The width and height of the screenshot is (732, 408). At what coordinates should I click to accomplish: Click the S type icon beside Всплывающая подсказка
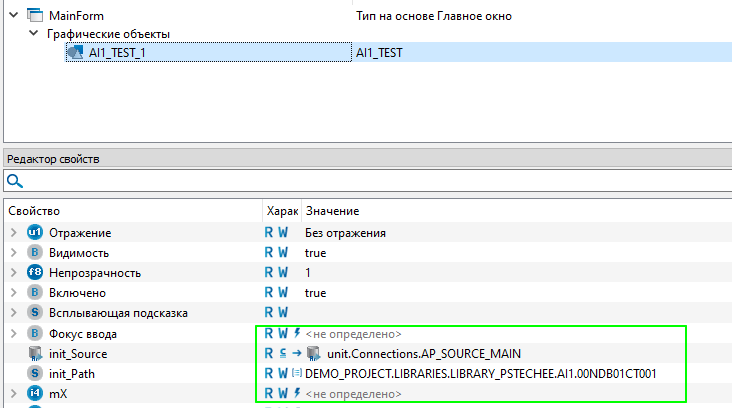[x=34, y=313]
